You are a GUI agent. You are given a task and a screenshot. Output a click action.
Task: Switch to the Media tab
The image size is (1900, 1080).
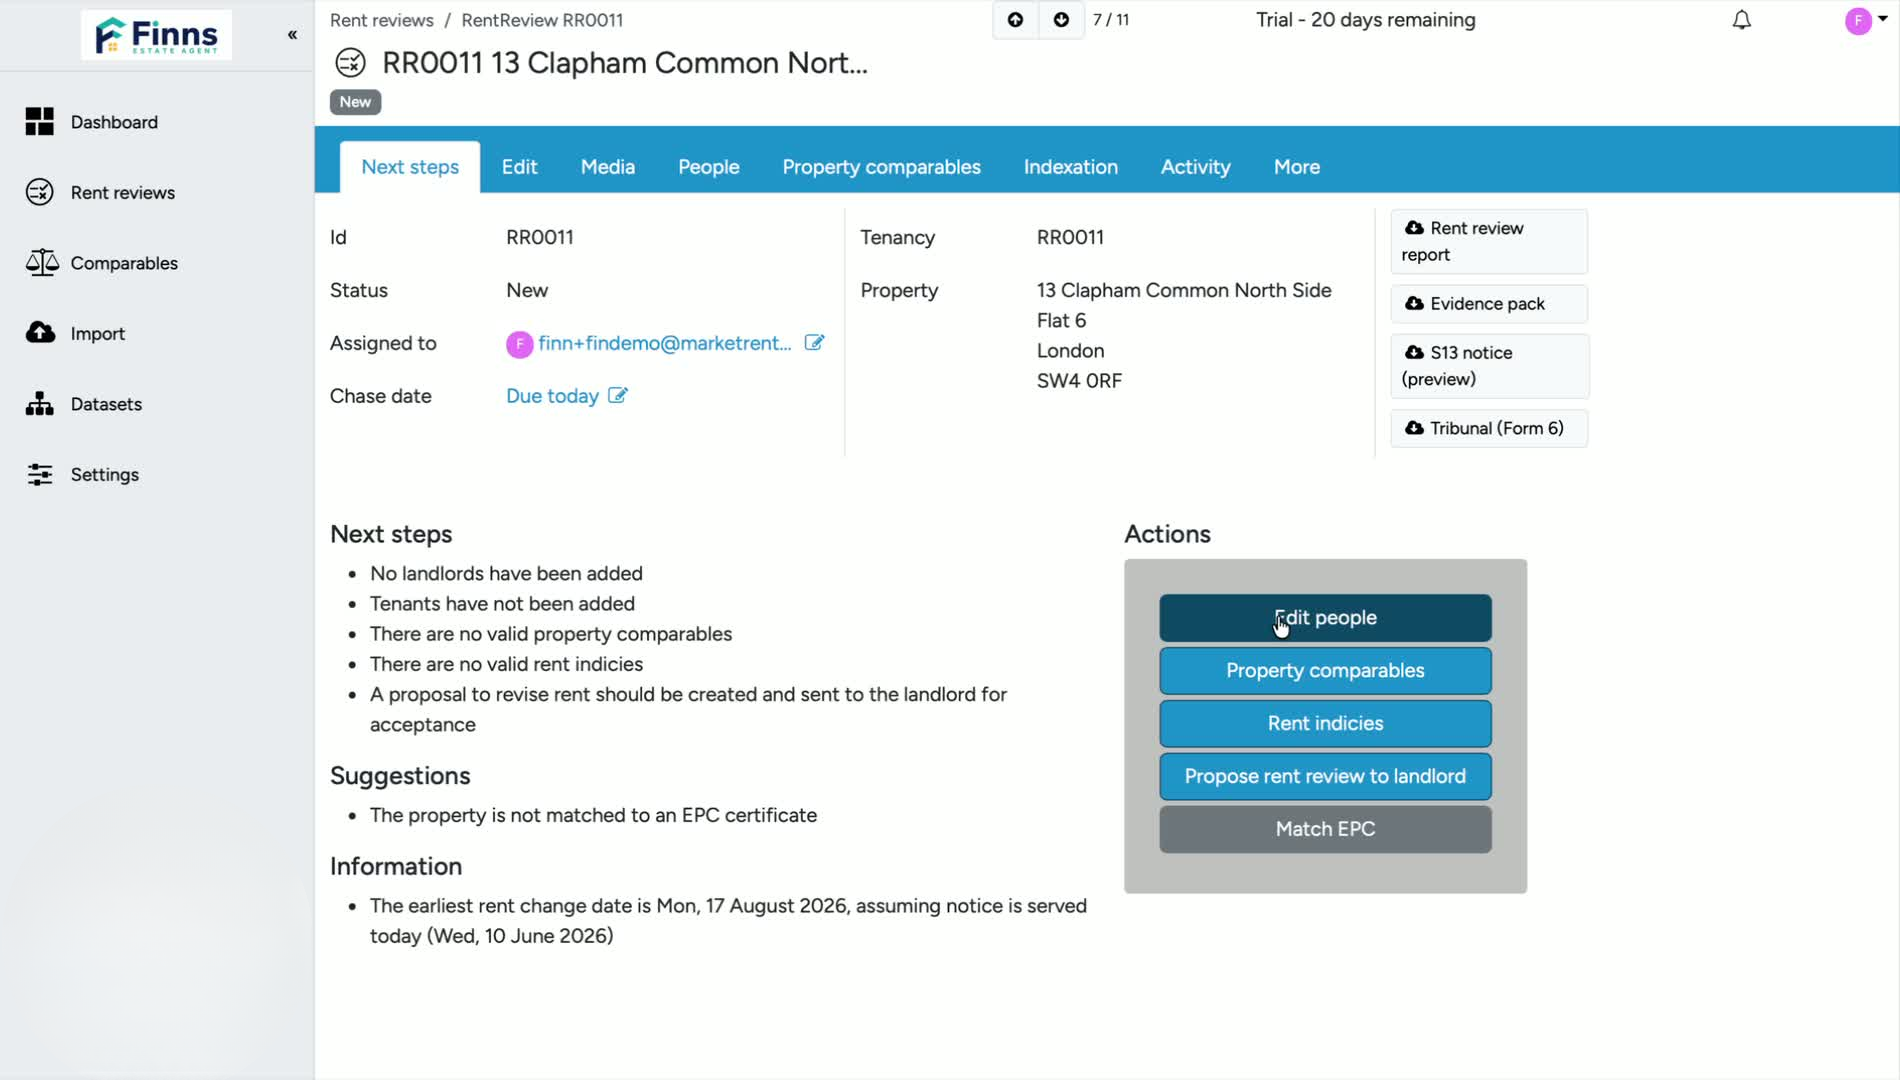tap(608, 167)
